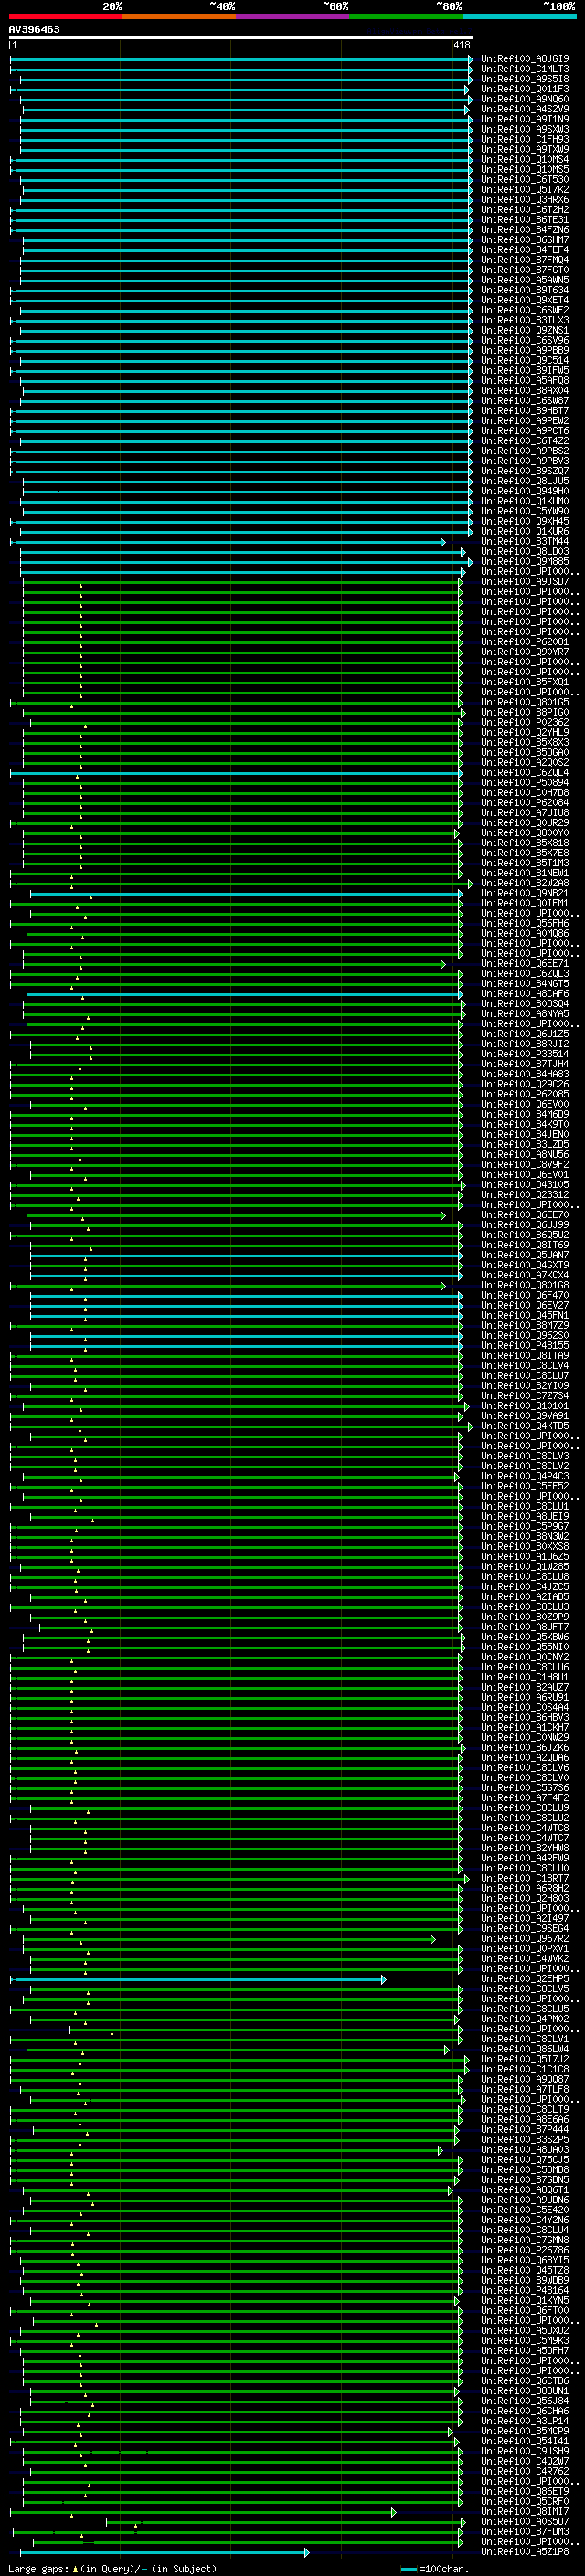585x2576 pixels.
Task: Select label UniRef100_A5AWN5
Action: point(525,280)
